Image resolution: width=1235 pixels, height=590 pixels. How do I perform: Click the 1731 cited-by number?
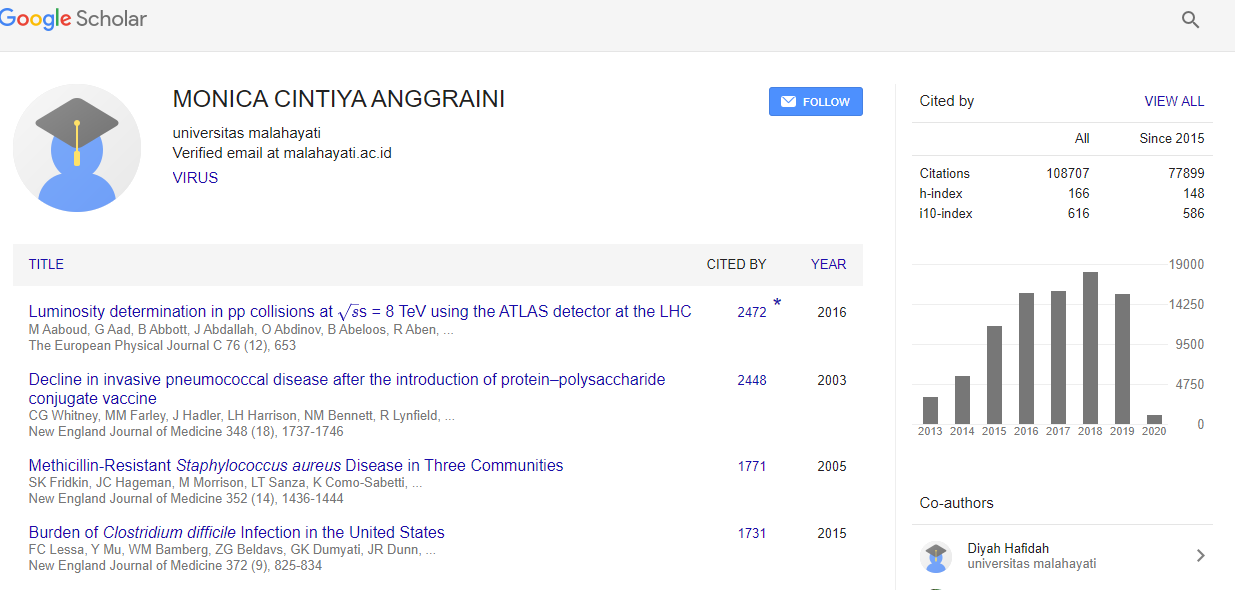click(x=752, y=534)
